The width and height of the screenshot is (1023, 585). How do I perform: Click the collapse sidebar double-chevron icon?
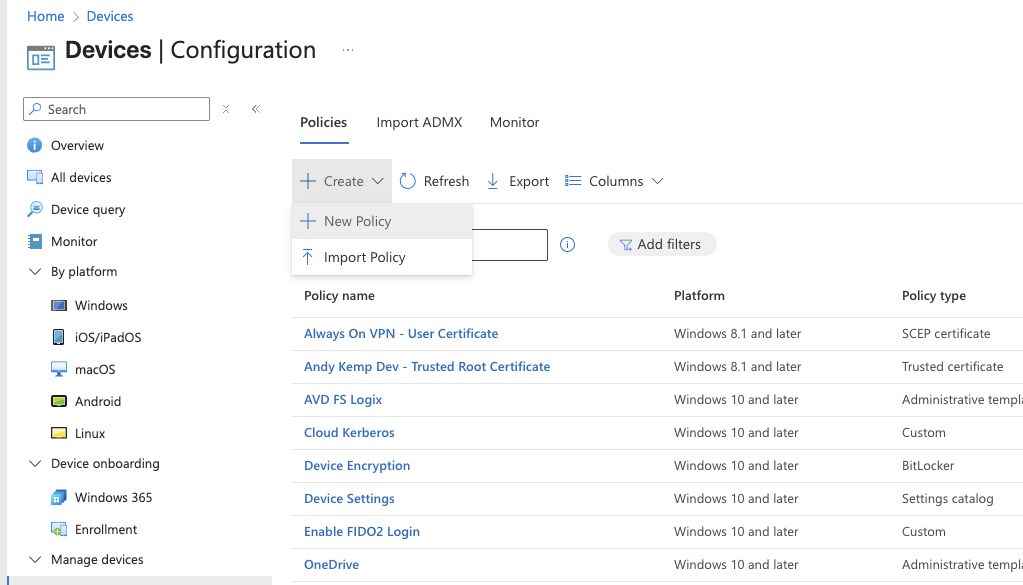pyautogui.click(x=256, y=109)
